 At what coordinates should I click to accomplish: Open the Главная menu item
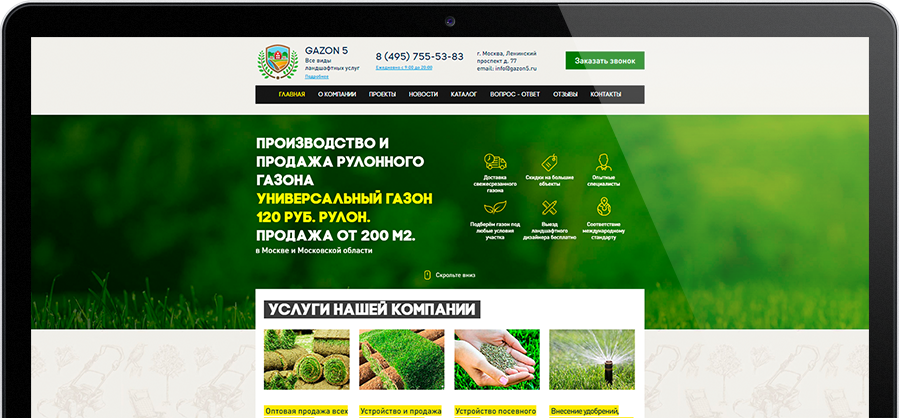tap(292, 95)
